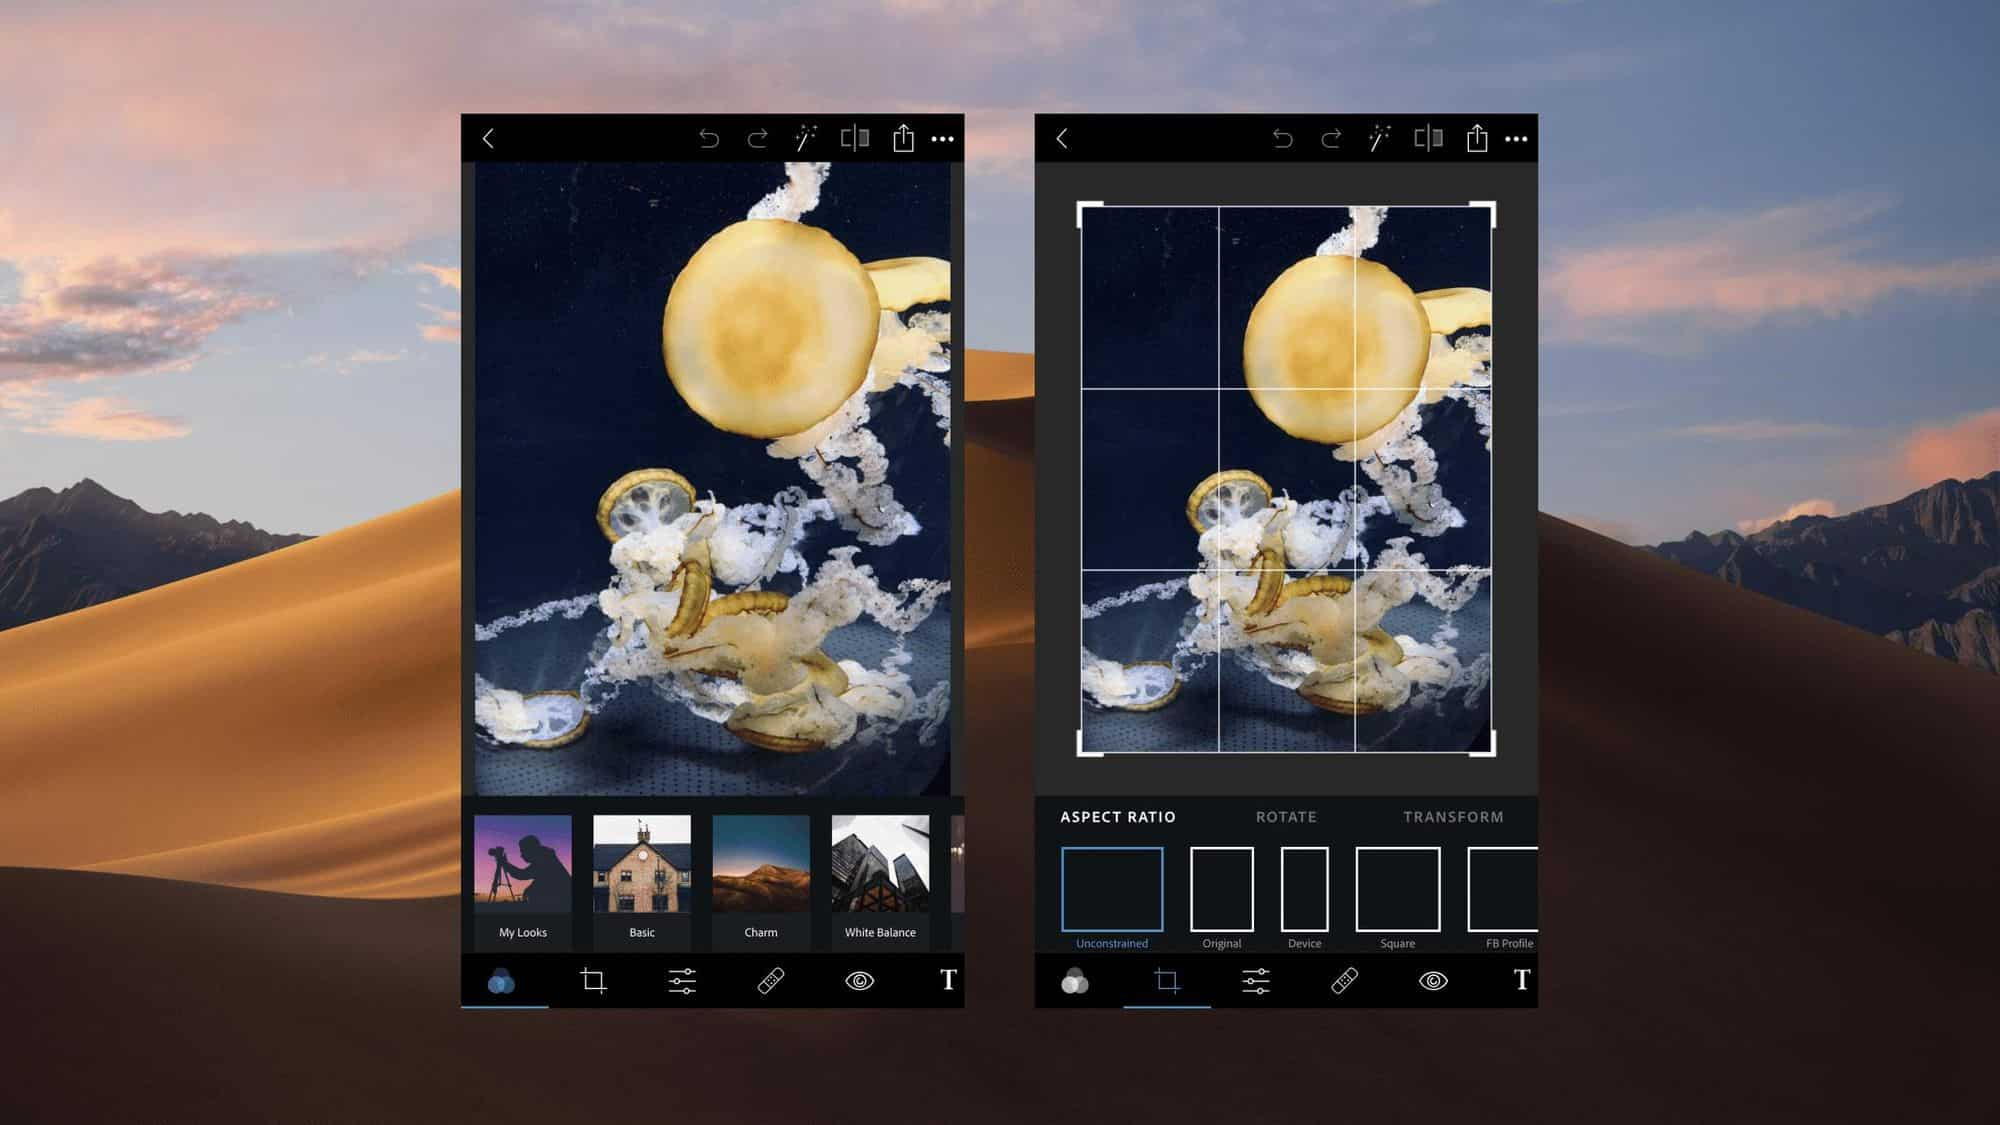Select the Crop tool in right panel
2000x1125 pixels.
1165,981
